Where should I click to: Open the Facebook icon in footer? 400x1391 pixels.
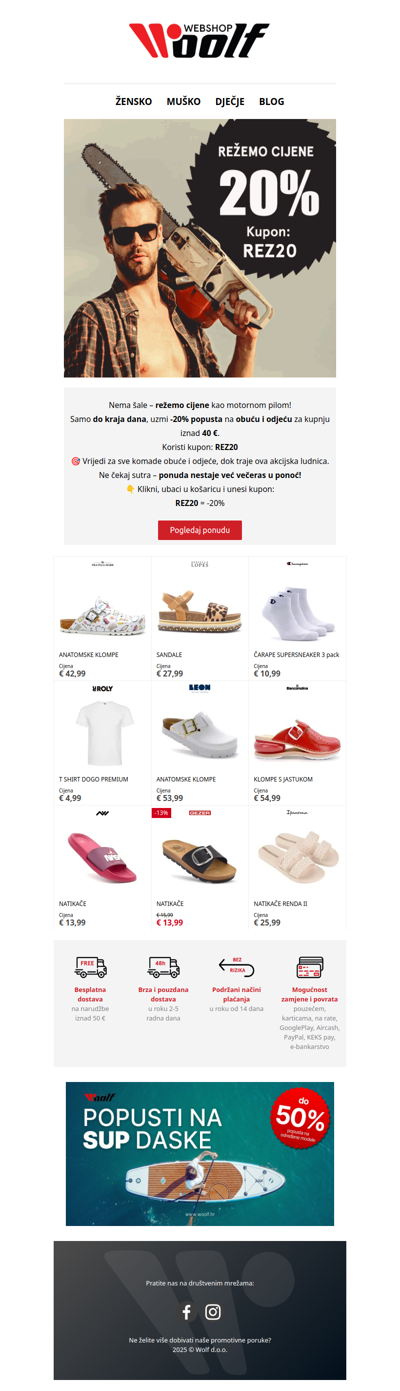pos(186,1311)
